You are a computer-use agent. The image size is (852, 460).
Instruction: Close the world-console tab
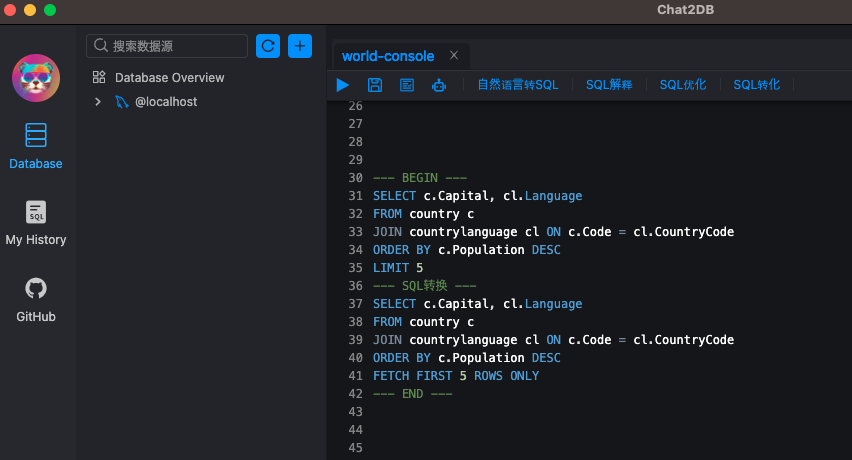[454, 55]
